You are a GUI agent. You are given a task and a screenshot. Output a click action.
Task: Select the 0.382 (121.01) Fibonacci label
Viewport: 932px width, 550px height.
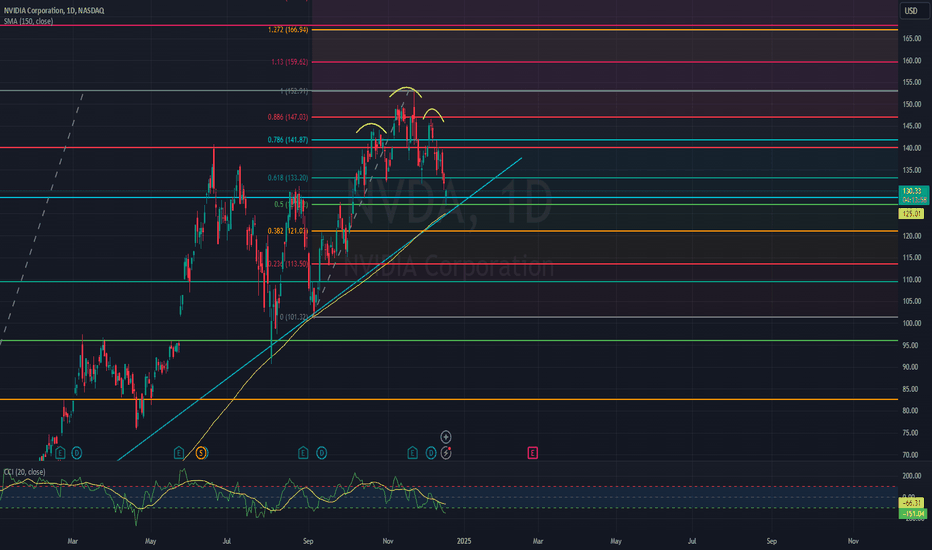pos(288,231)
